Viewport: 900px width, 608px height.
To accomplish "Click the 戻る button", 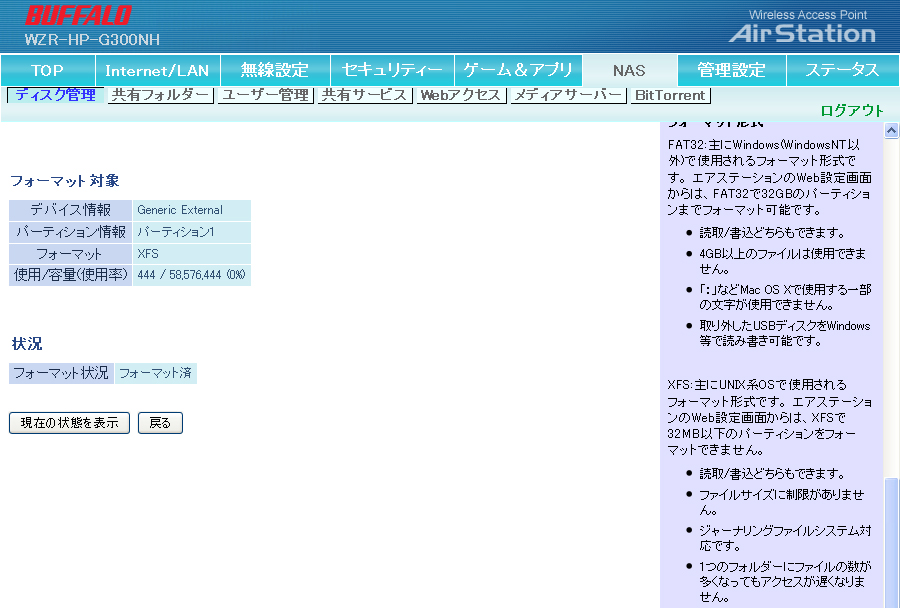I will pos(160,423).
